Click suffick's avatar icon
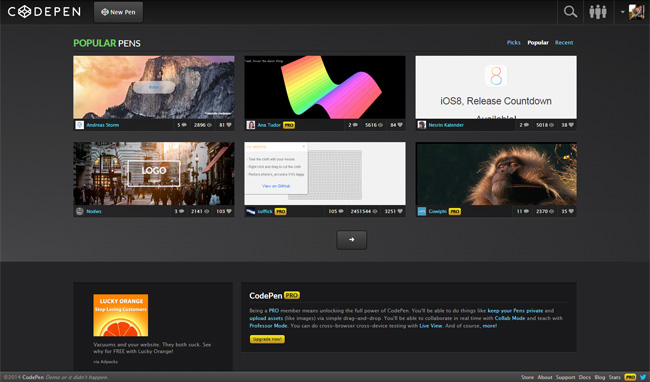Image resolution: width=650 pixels, height=382 pixels. click(250, 211)
